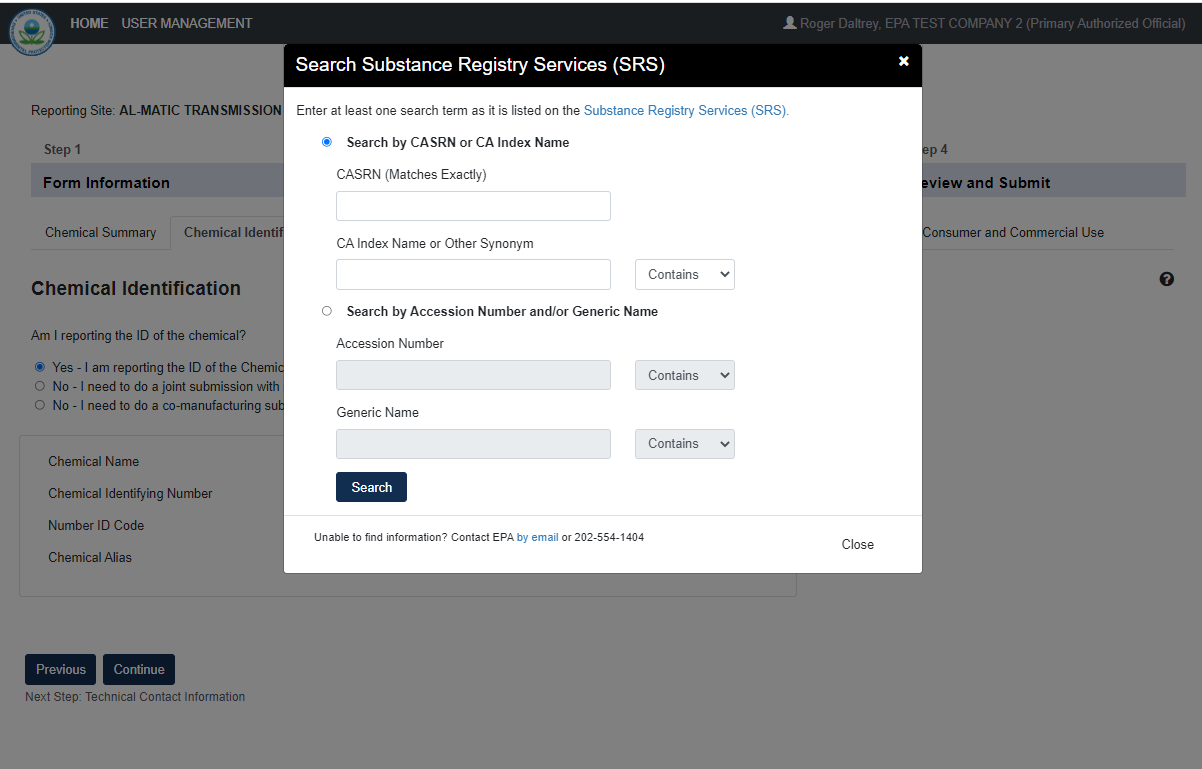The width and height of the screenshot is (1202, 769).
Task: Select Search by CASRN or CA Index Name
Action: pos(327,142)
